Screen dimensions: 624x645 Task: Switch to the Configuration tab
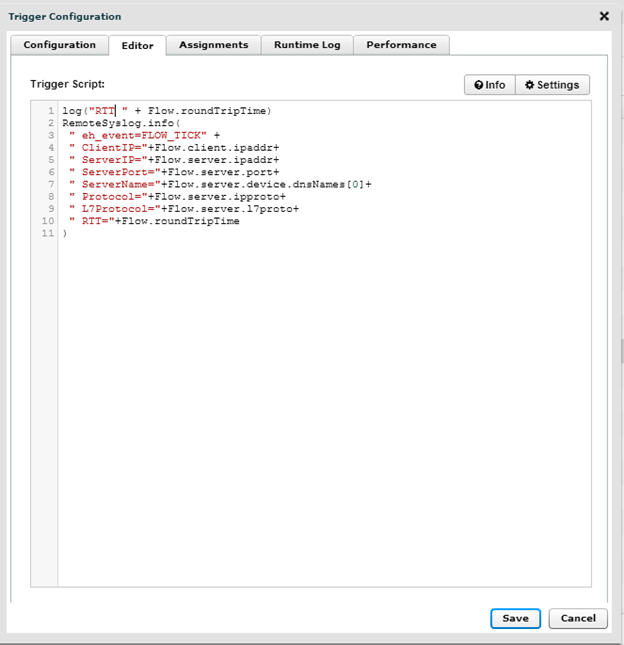pos(60,45)
